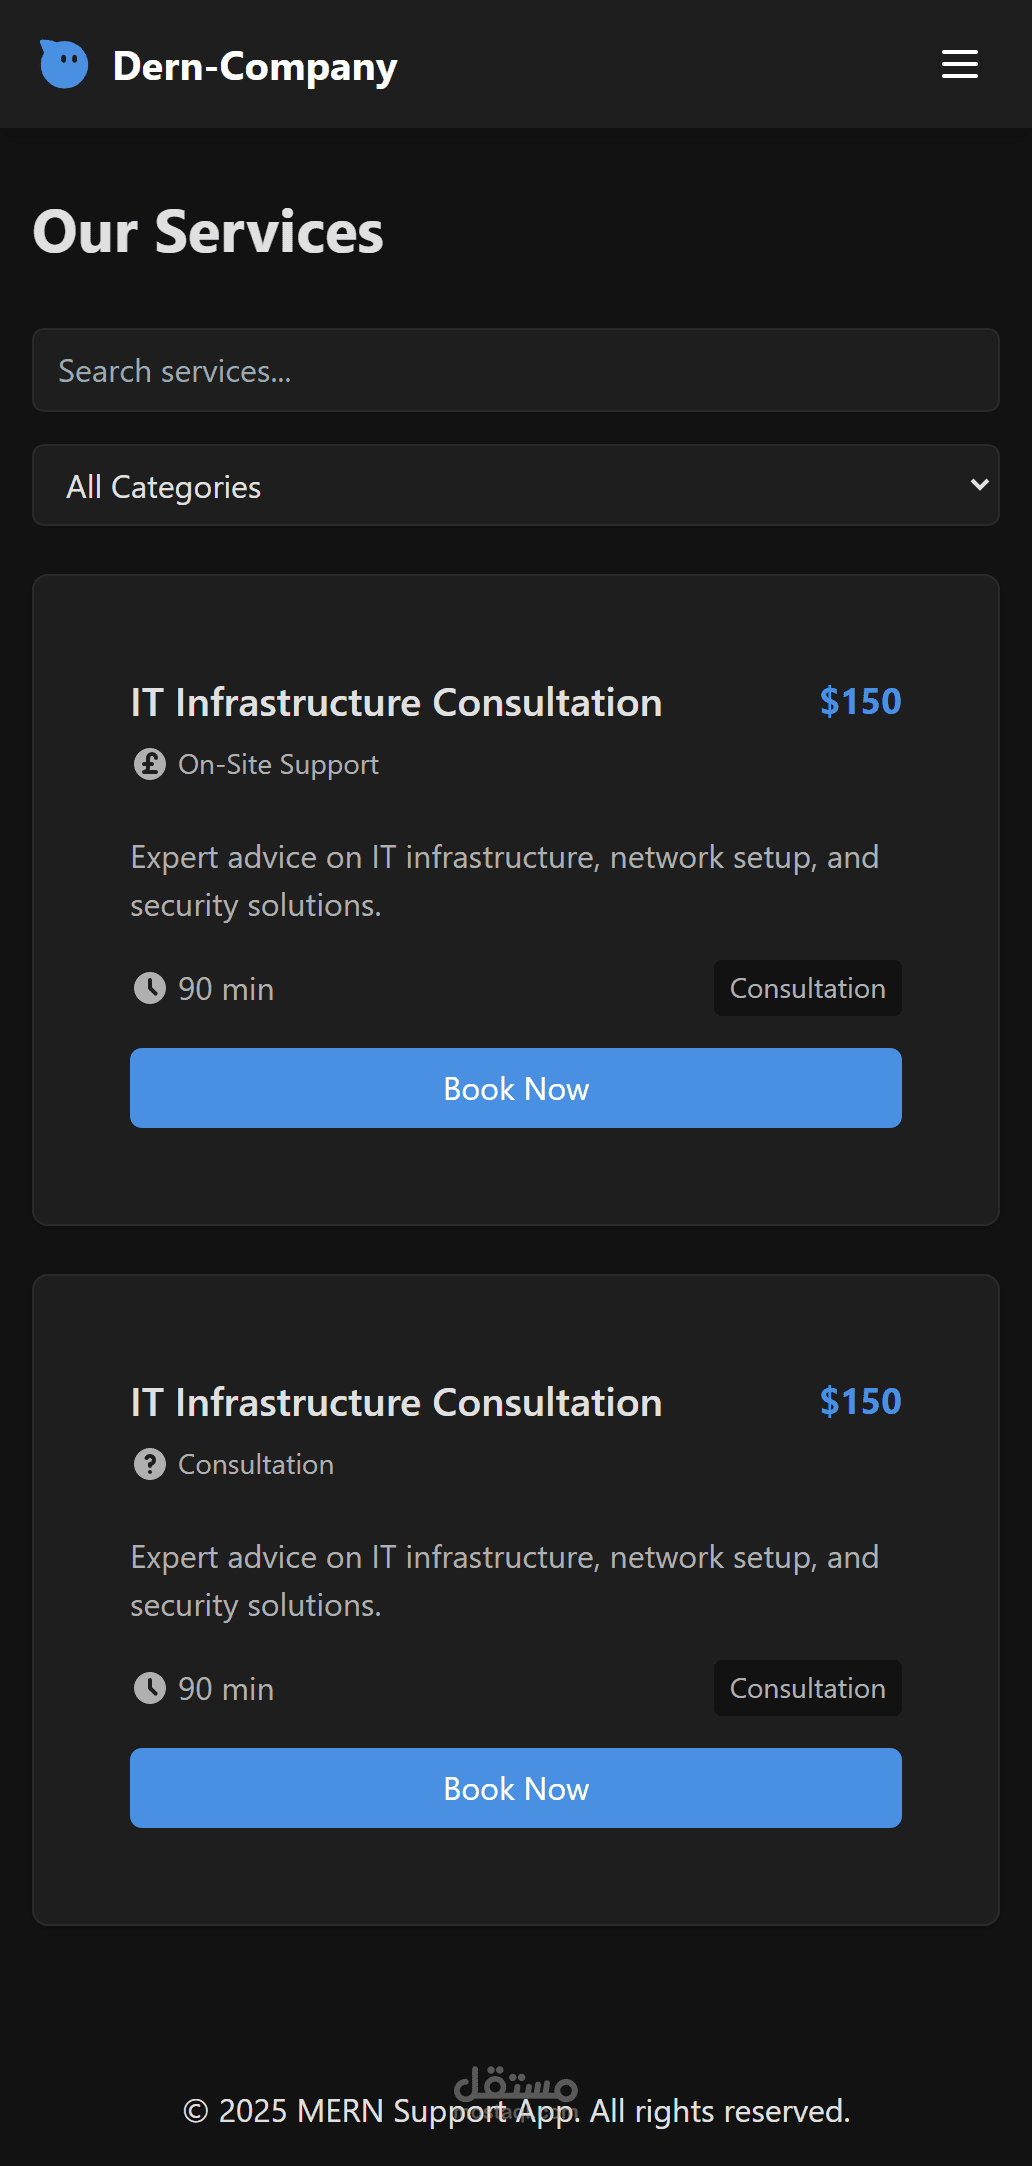Click the On-Site Support category label
Image resolution: width=1032 pixels, height=2166 pixels.
[x=278, y=765]
